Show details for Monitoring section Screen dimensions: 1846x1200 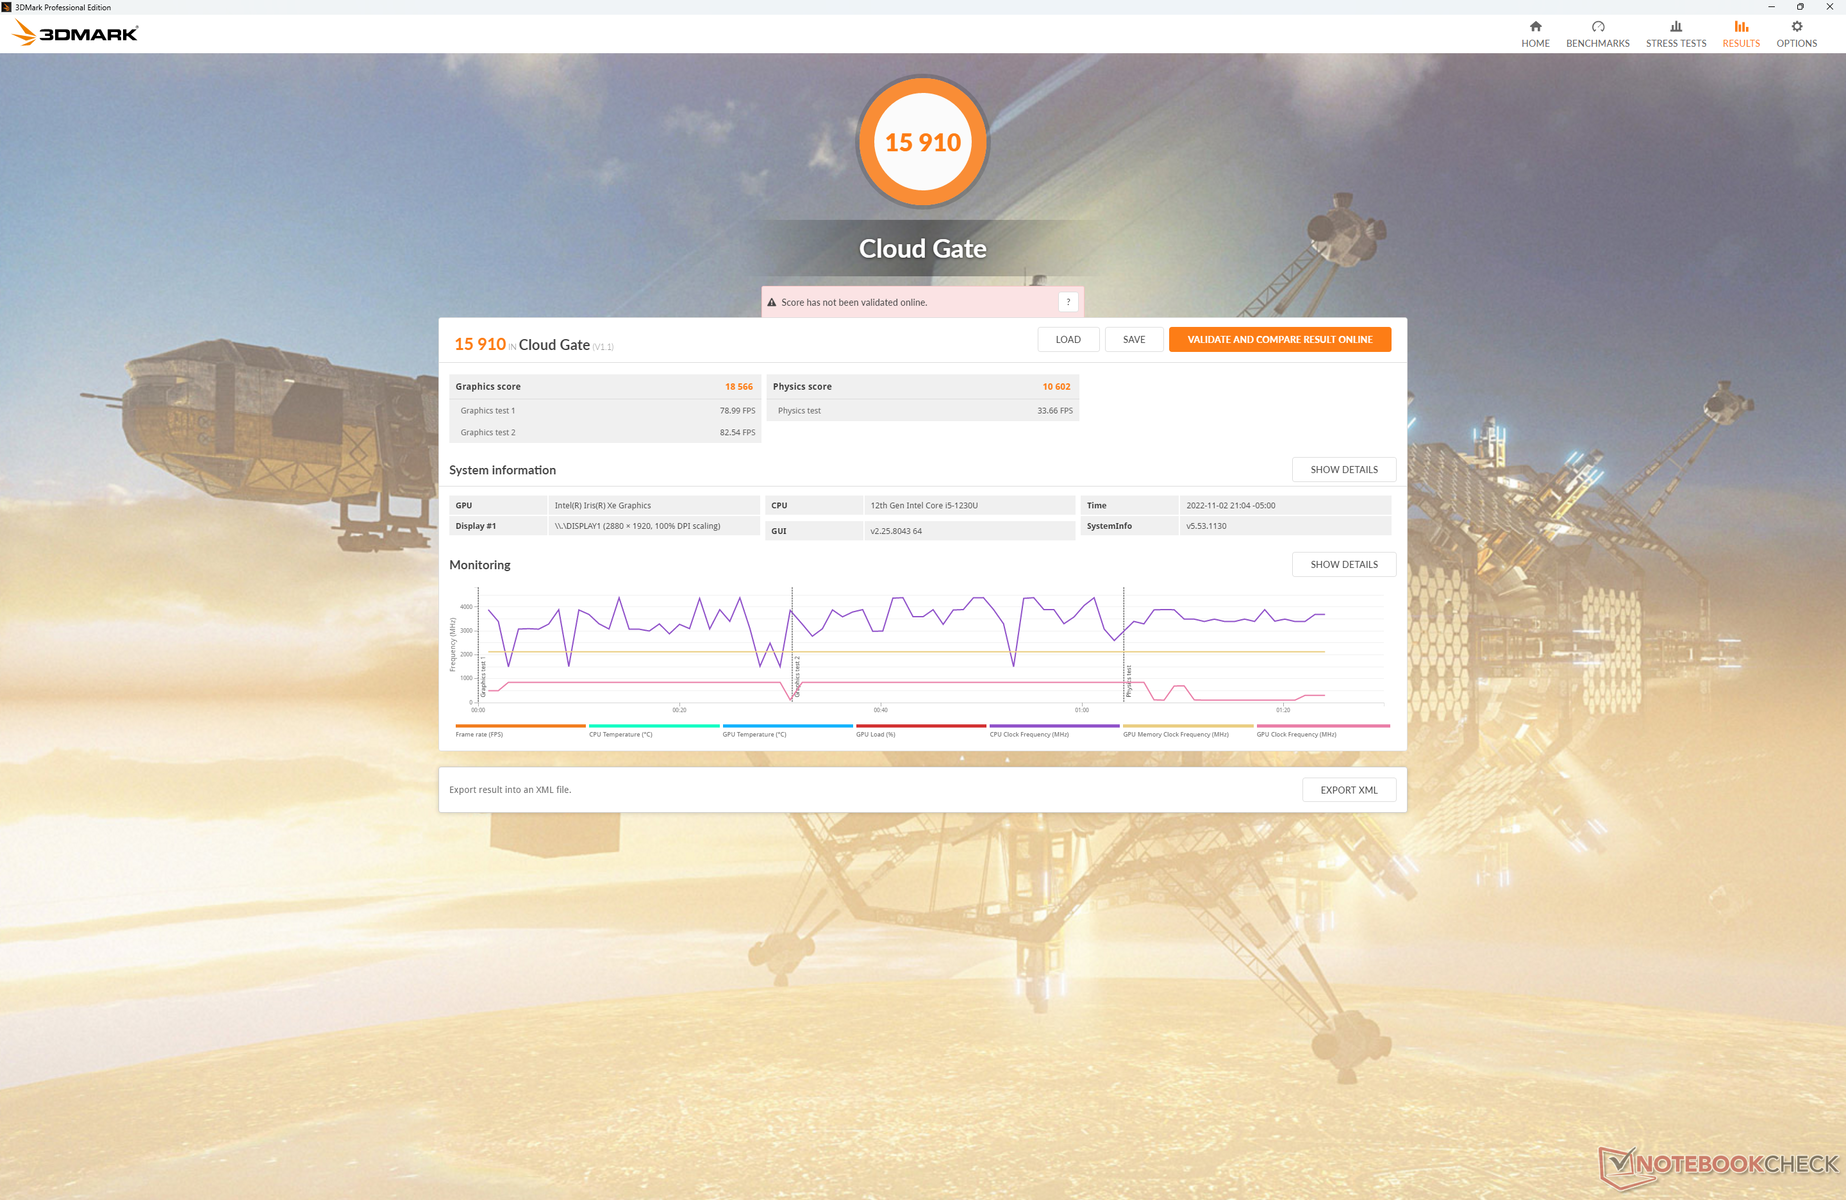coord(1344,564)
